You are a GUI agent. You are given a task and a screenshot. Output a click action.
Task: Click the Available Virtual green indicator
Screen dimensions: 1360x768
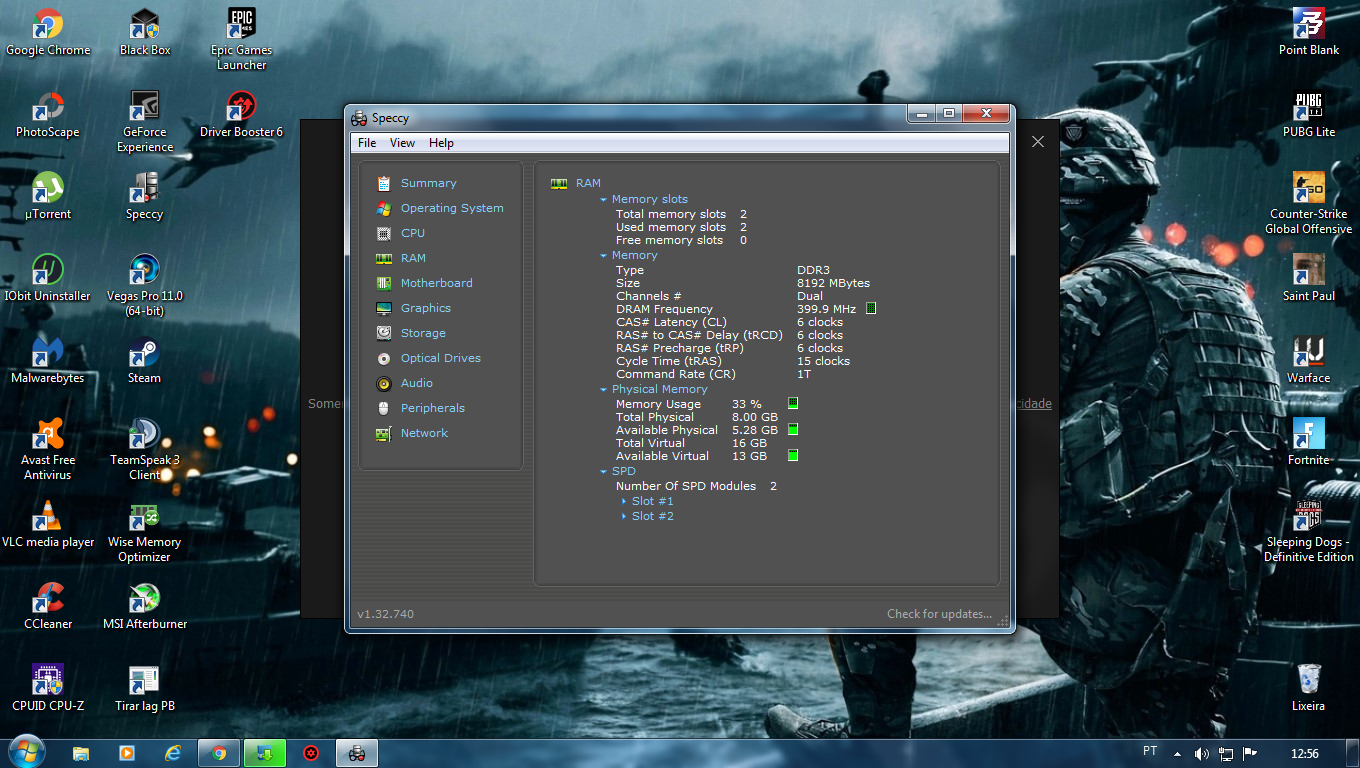click(793, 456)
